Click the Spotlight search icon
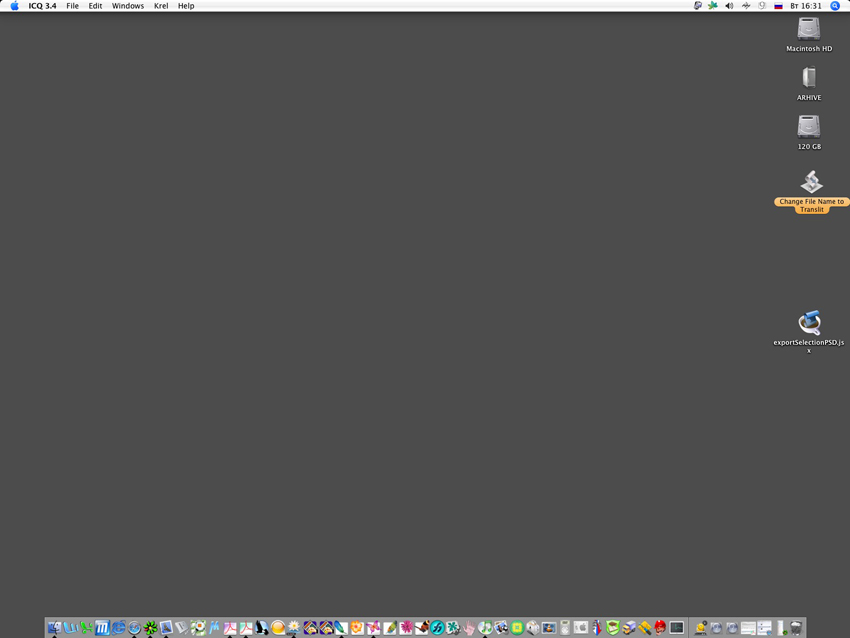The height and width of the screenshot is (638, 850). [835, 6]
